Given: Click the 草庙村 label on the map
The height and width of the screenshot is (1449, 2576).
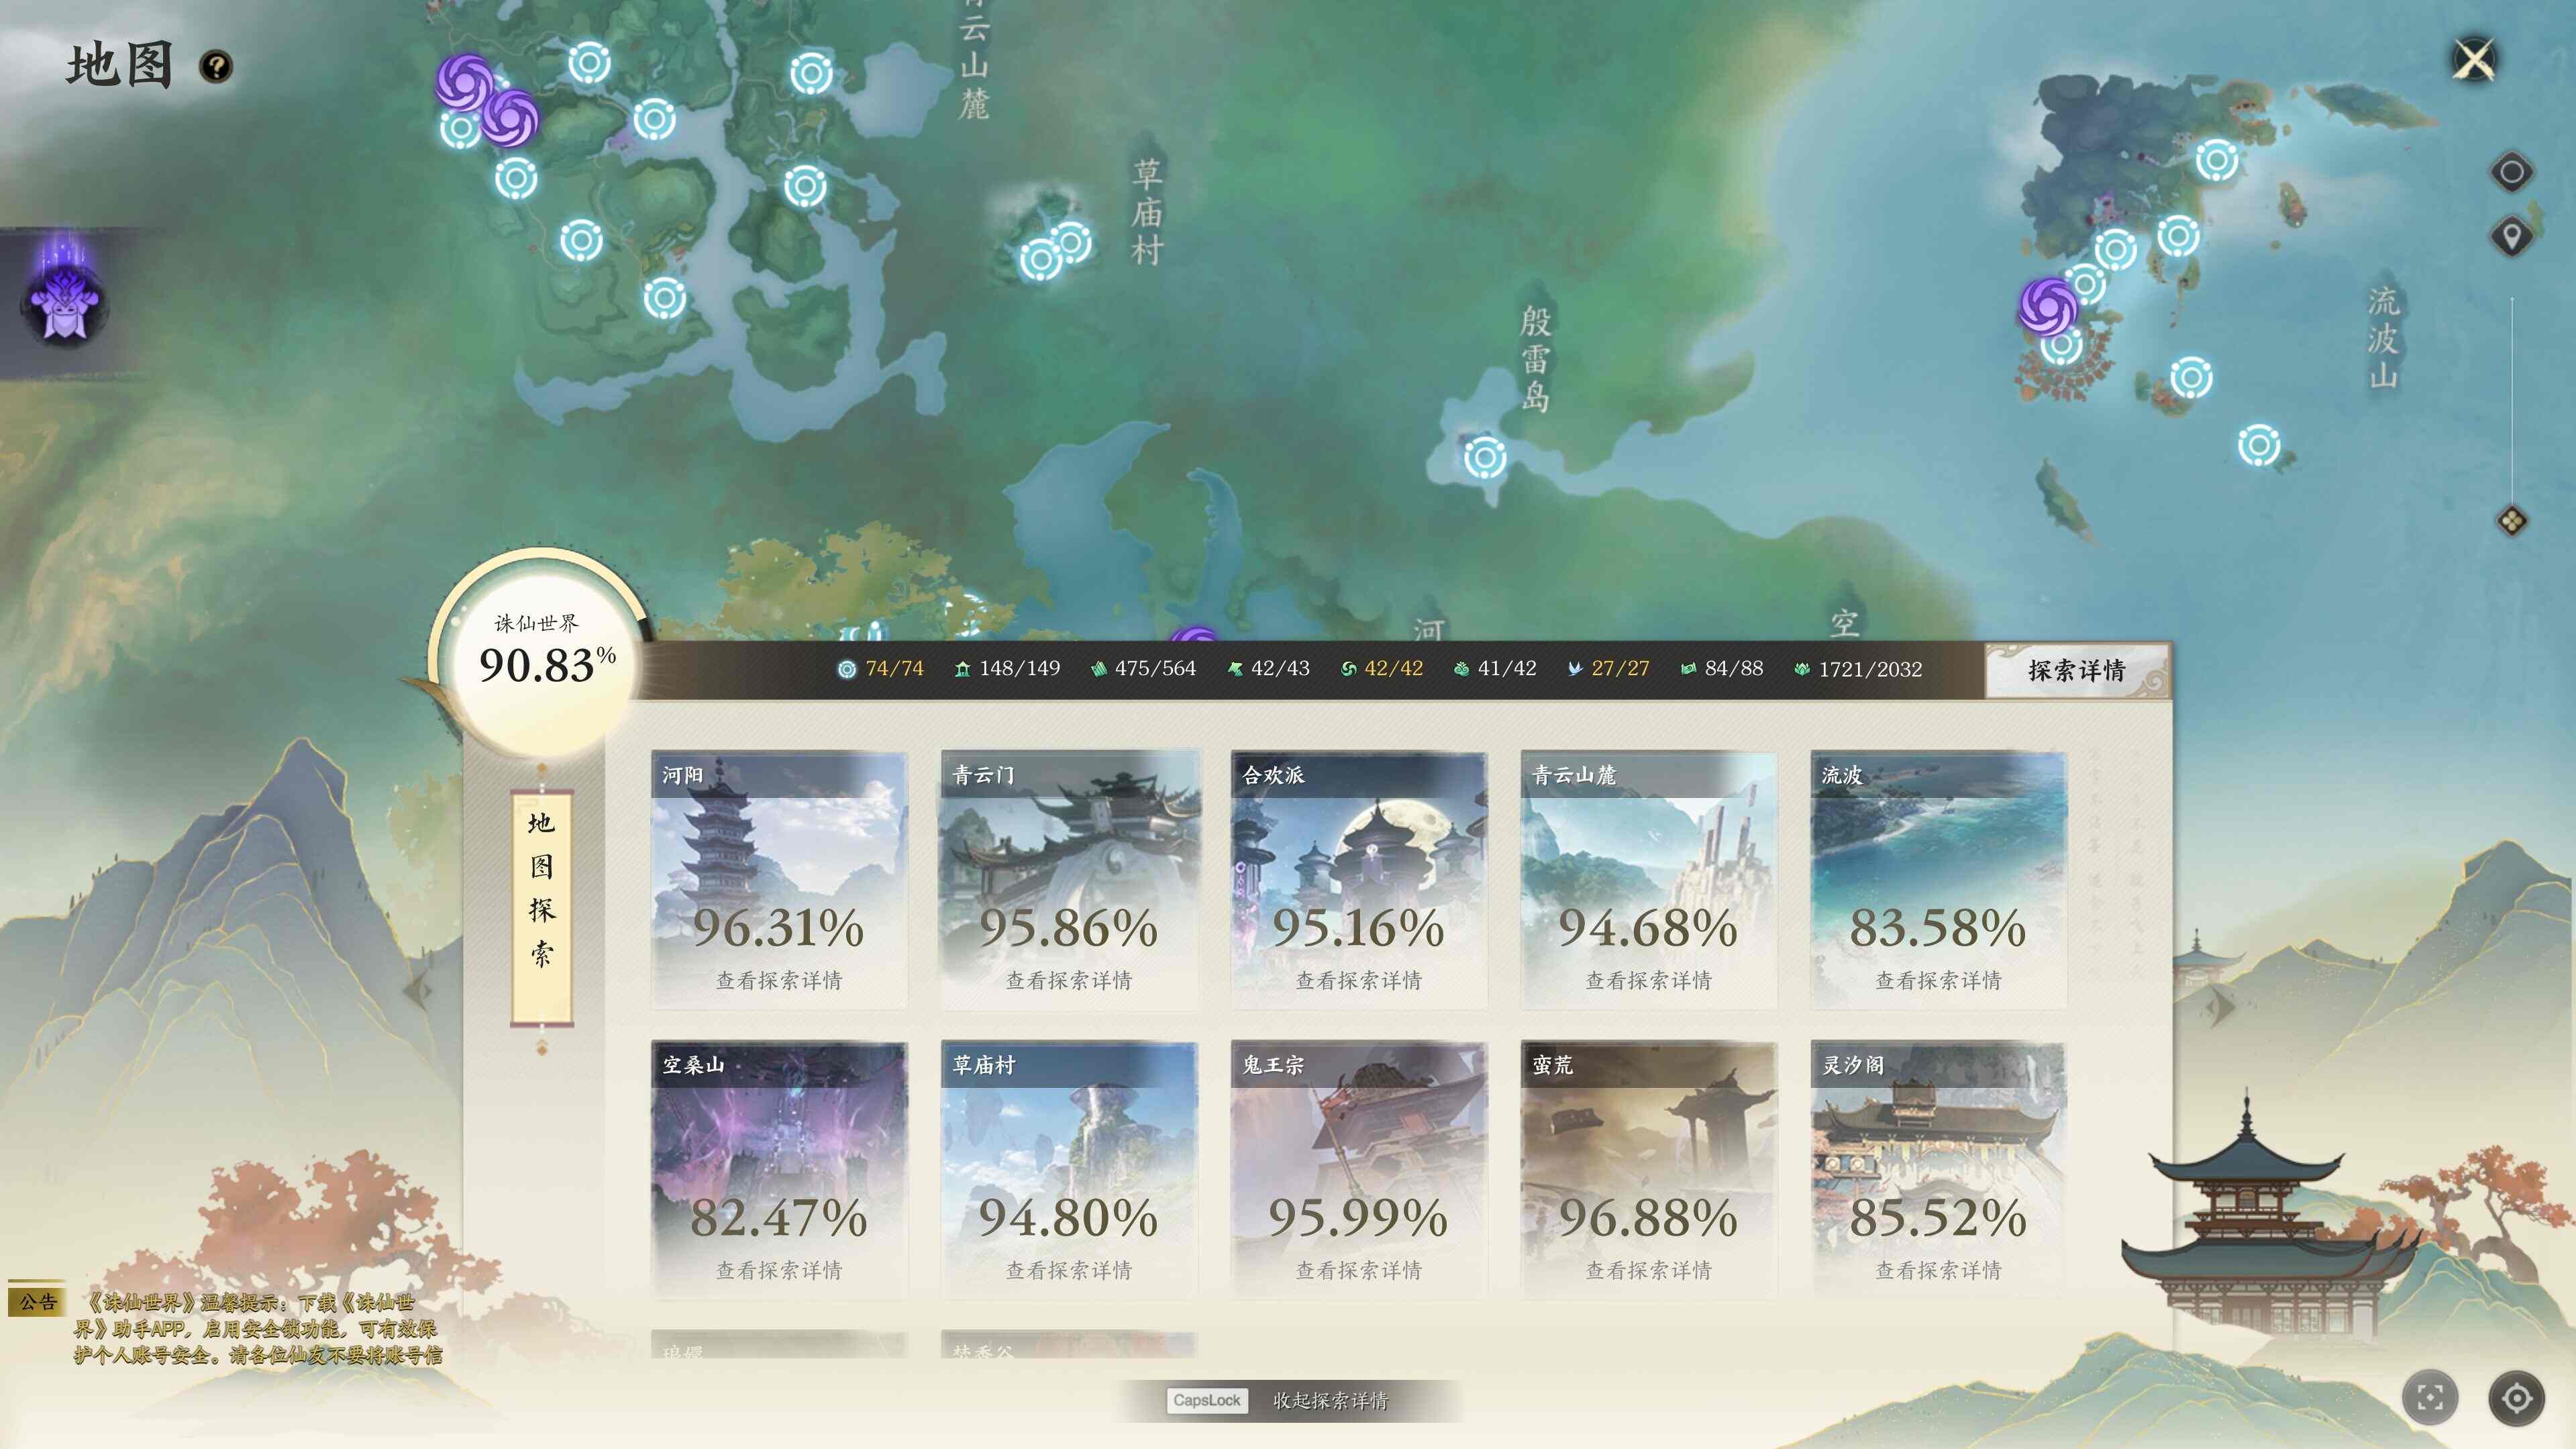Looking at the screenshot, I should 1147,212.
